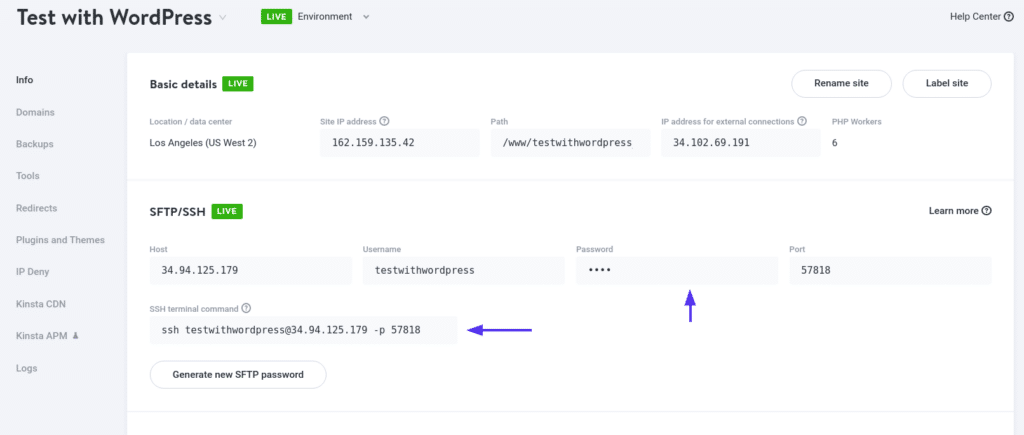Click the Learn more question mark icon
The image size is (1024, 435).
[x=987, y=211]
